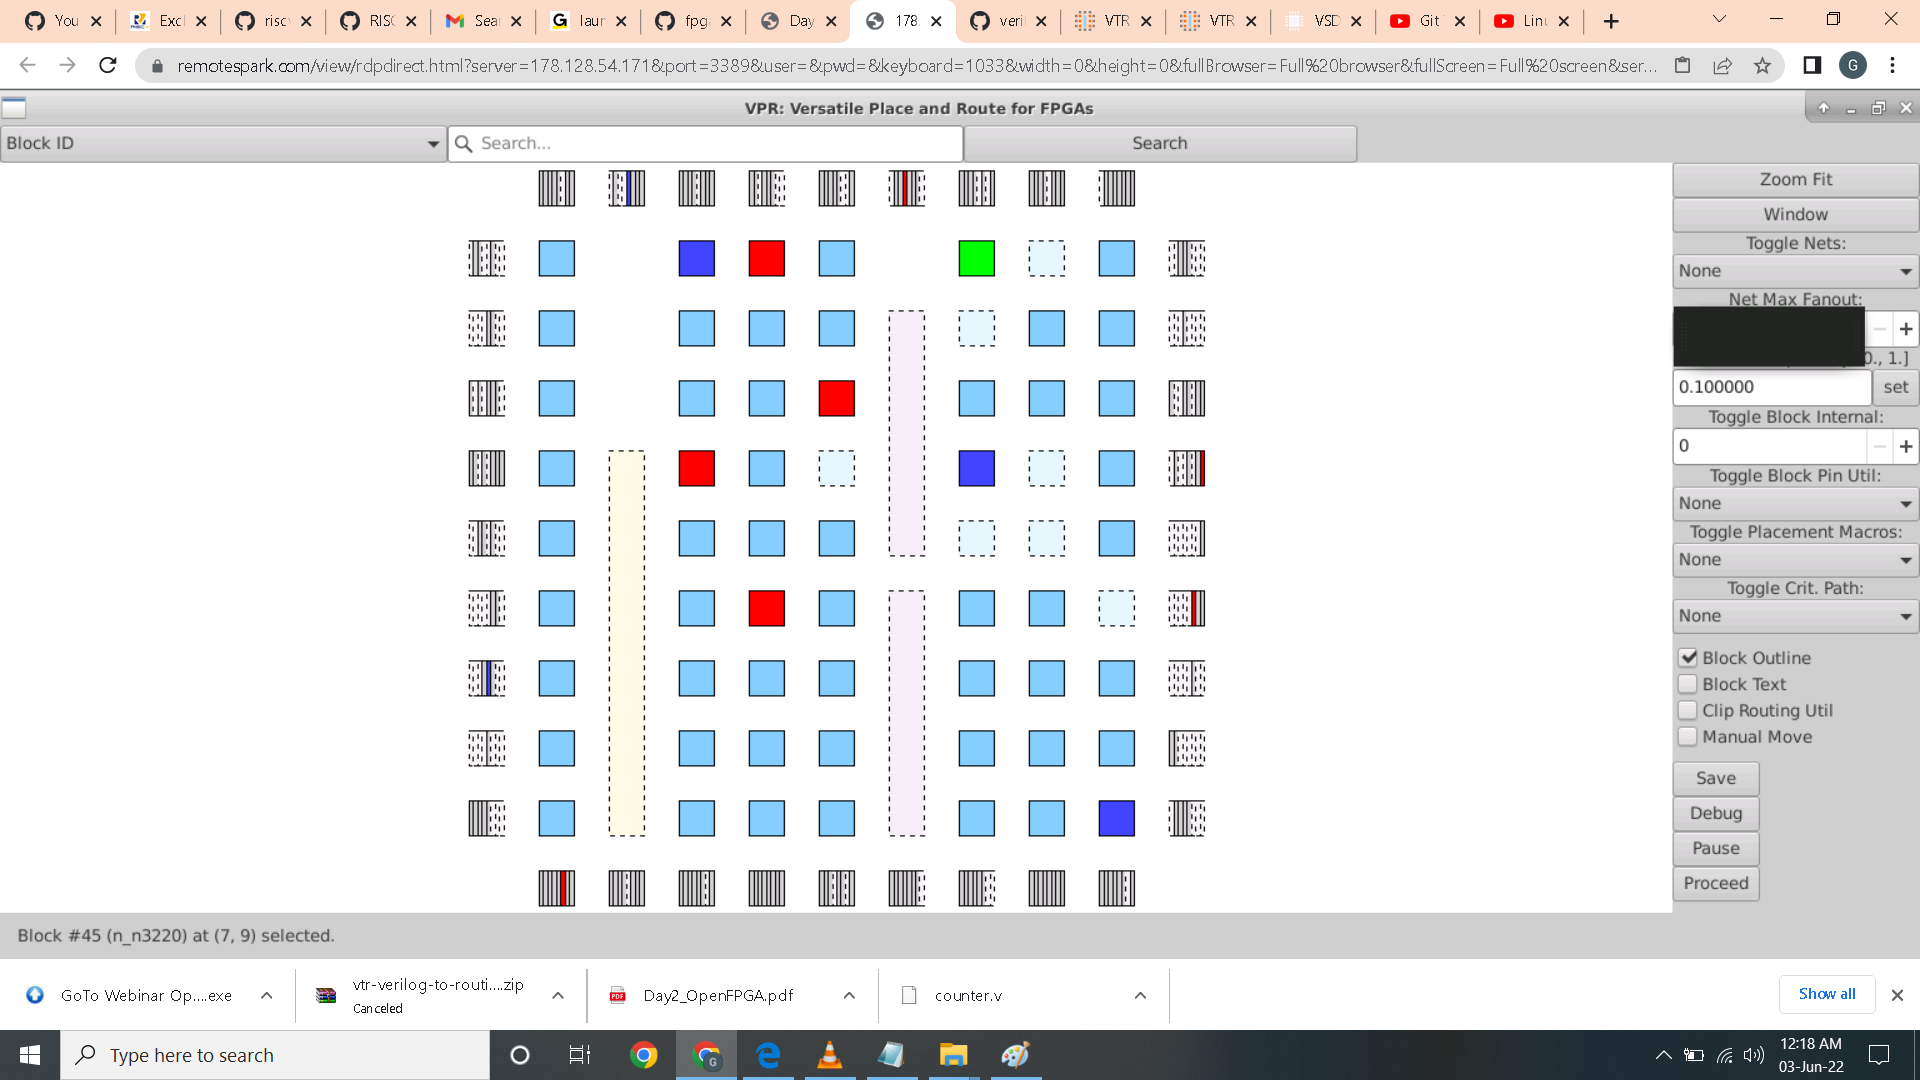Enable the Block Text checkbox
This screenshot has height=1080, width=1920.
click(x=1688, y=684)
